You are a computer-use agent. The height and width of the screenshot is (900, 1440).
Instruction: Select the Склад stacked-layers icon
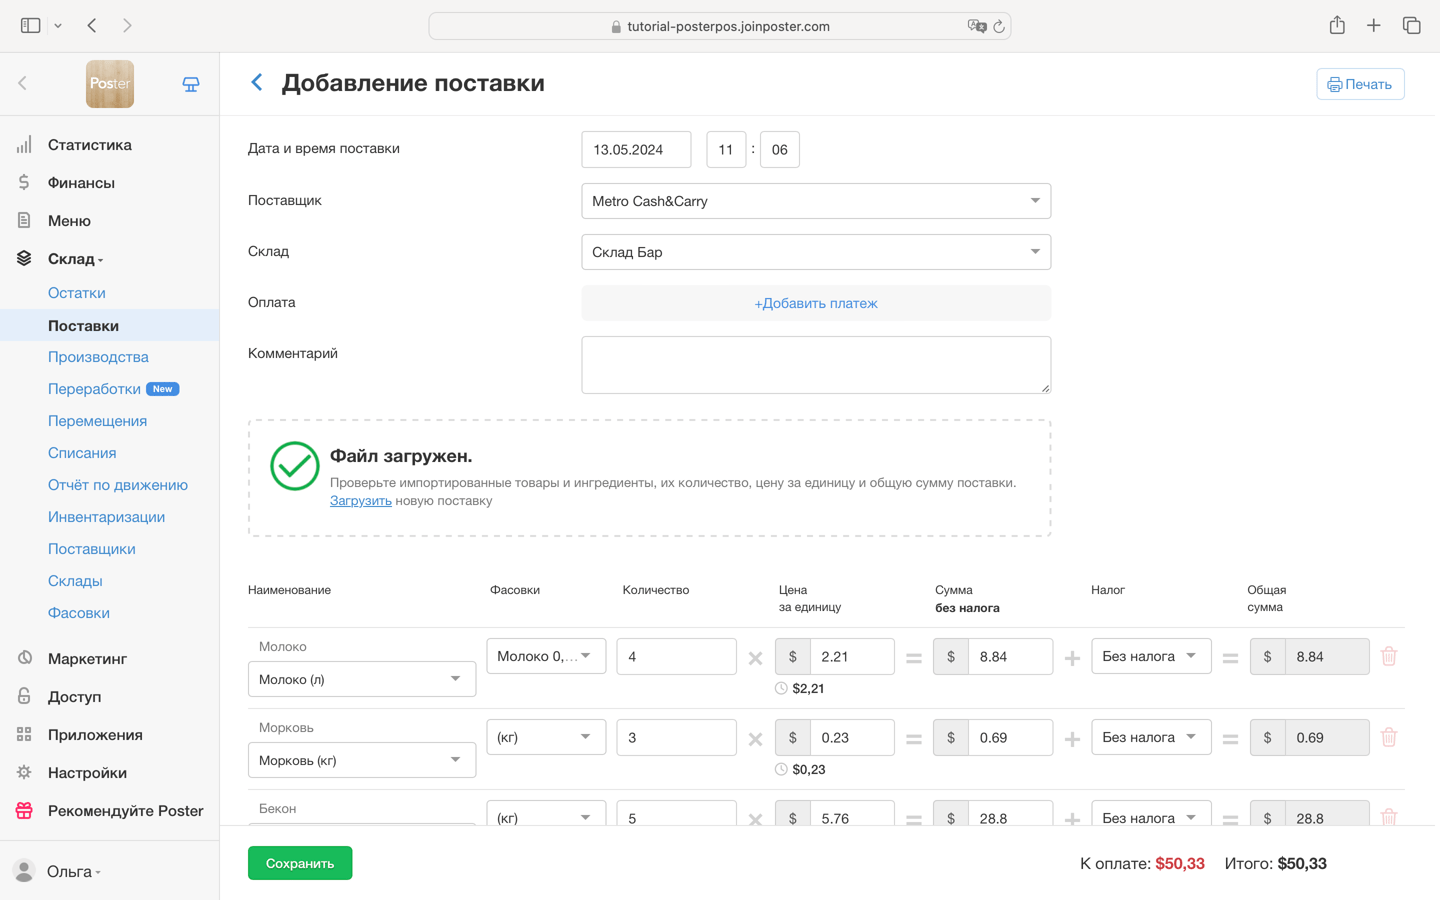(24, 257)
